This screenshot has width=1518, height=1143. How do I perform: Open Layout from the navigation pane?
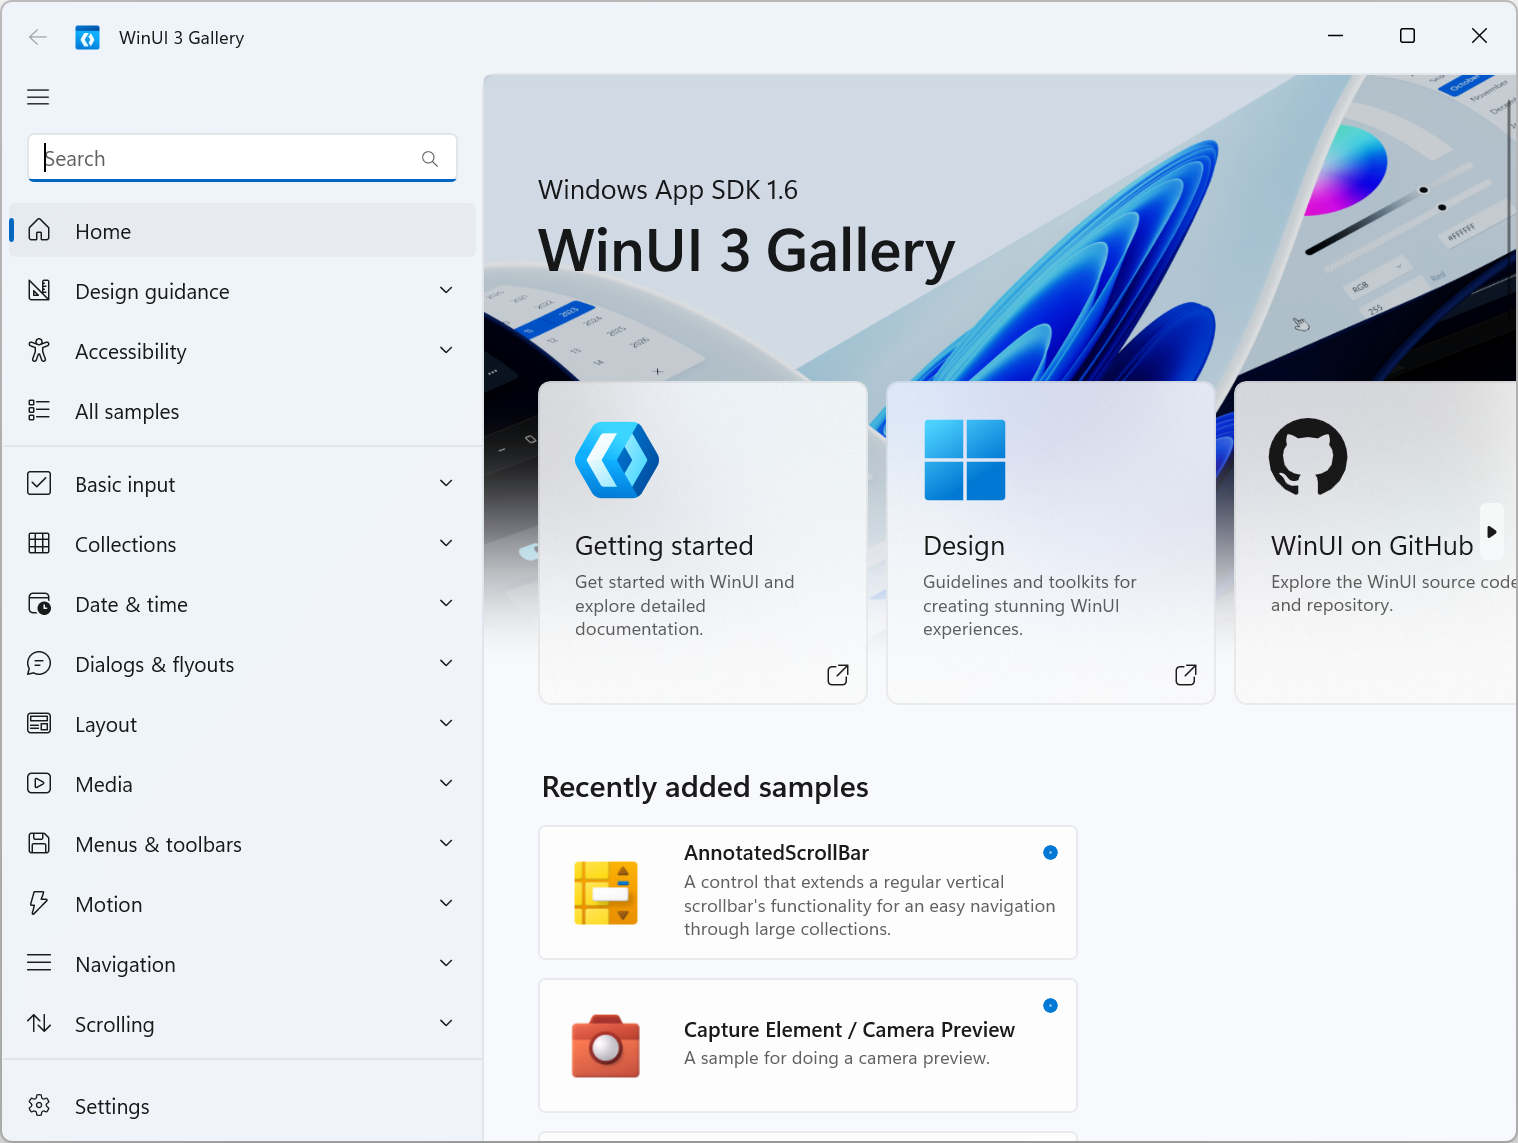coord(106,724)
